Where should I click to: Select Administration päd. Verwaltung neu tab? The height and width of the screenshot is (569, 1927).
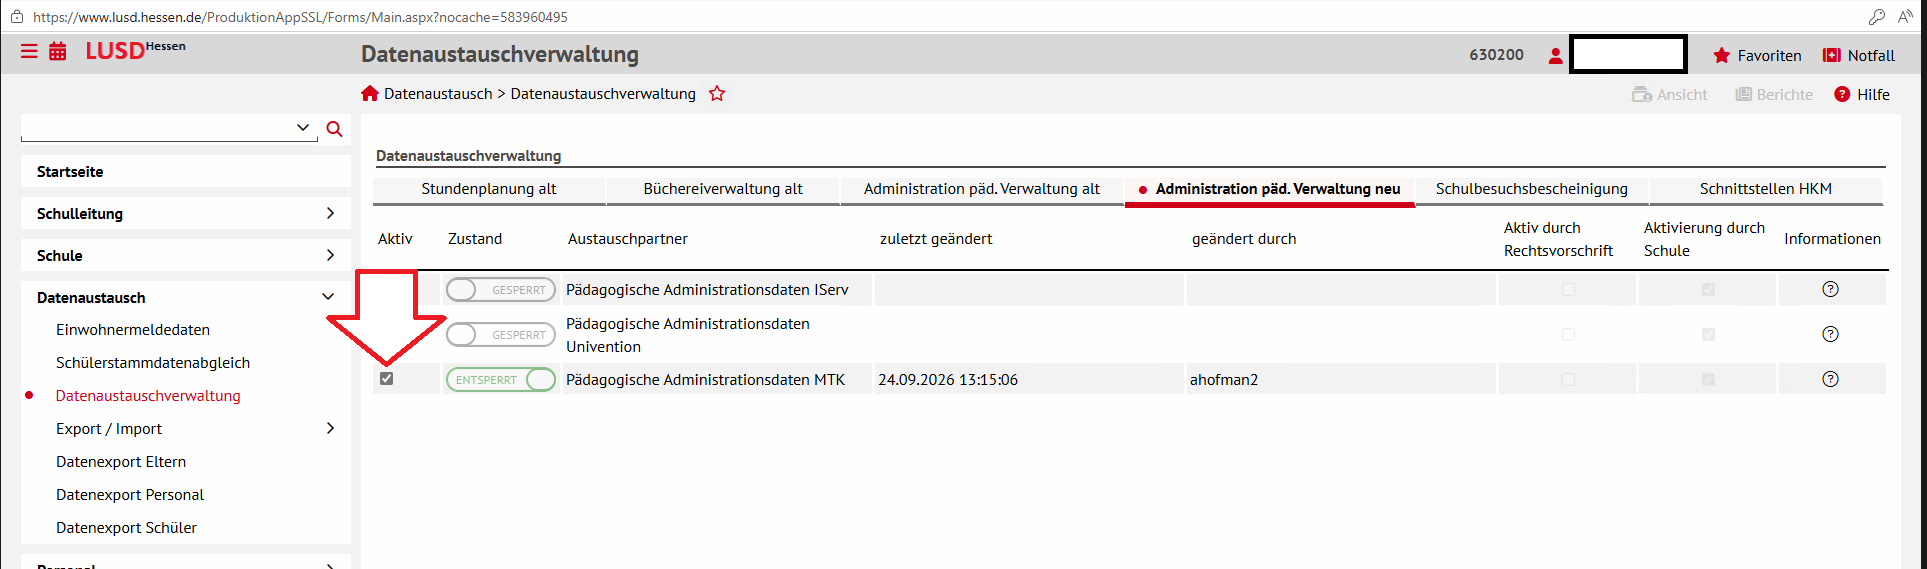(1270, 189)
